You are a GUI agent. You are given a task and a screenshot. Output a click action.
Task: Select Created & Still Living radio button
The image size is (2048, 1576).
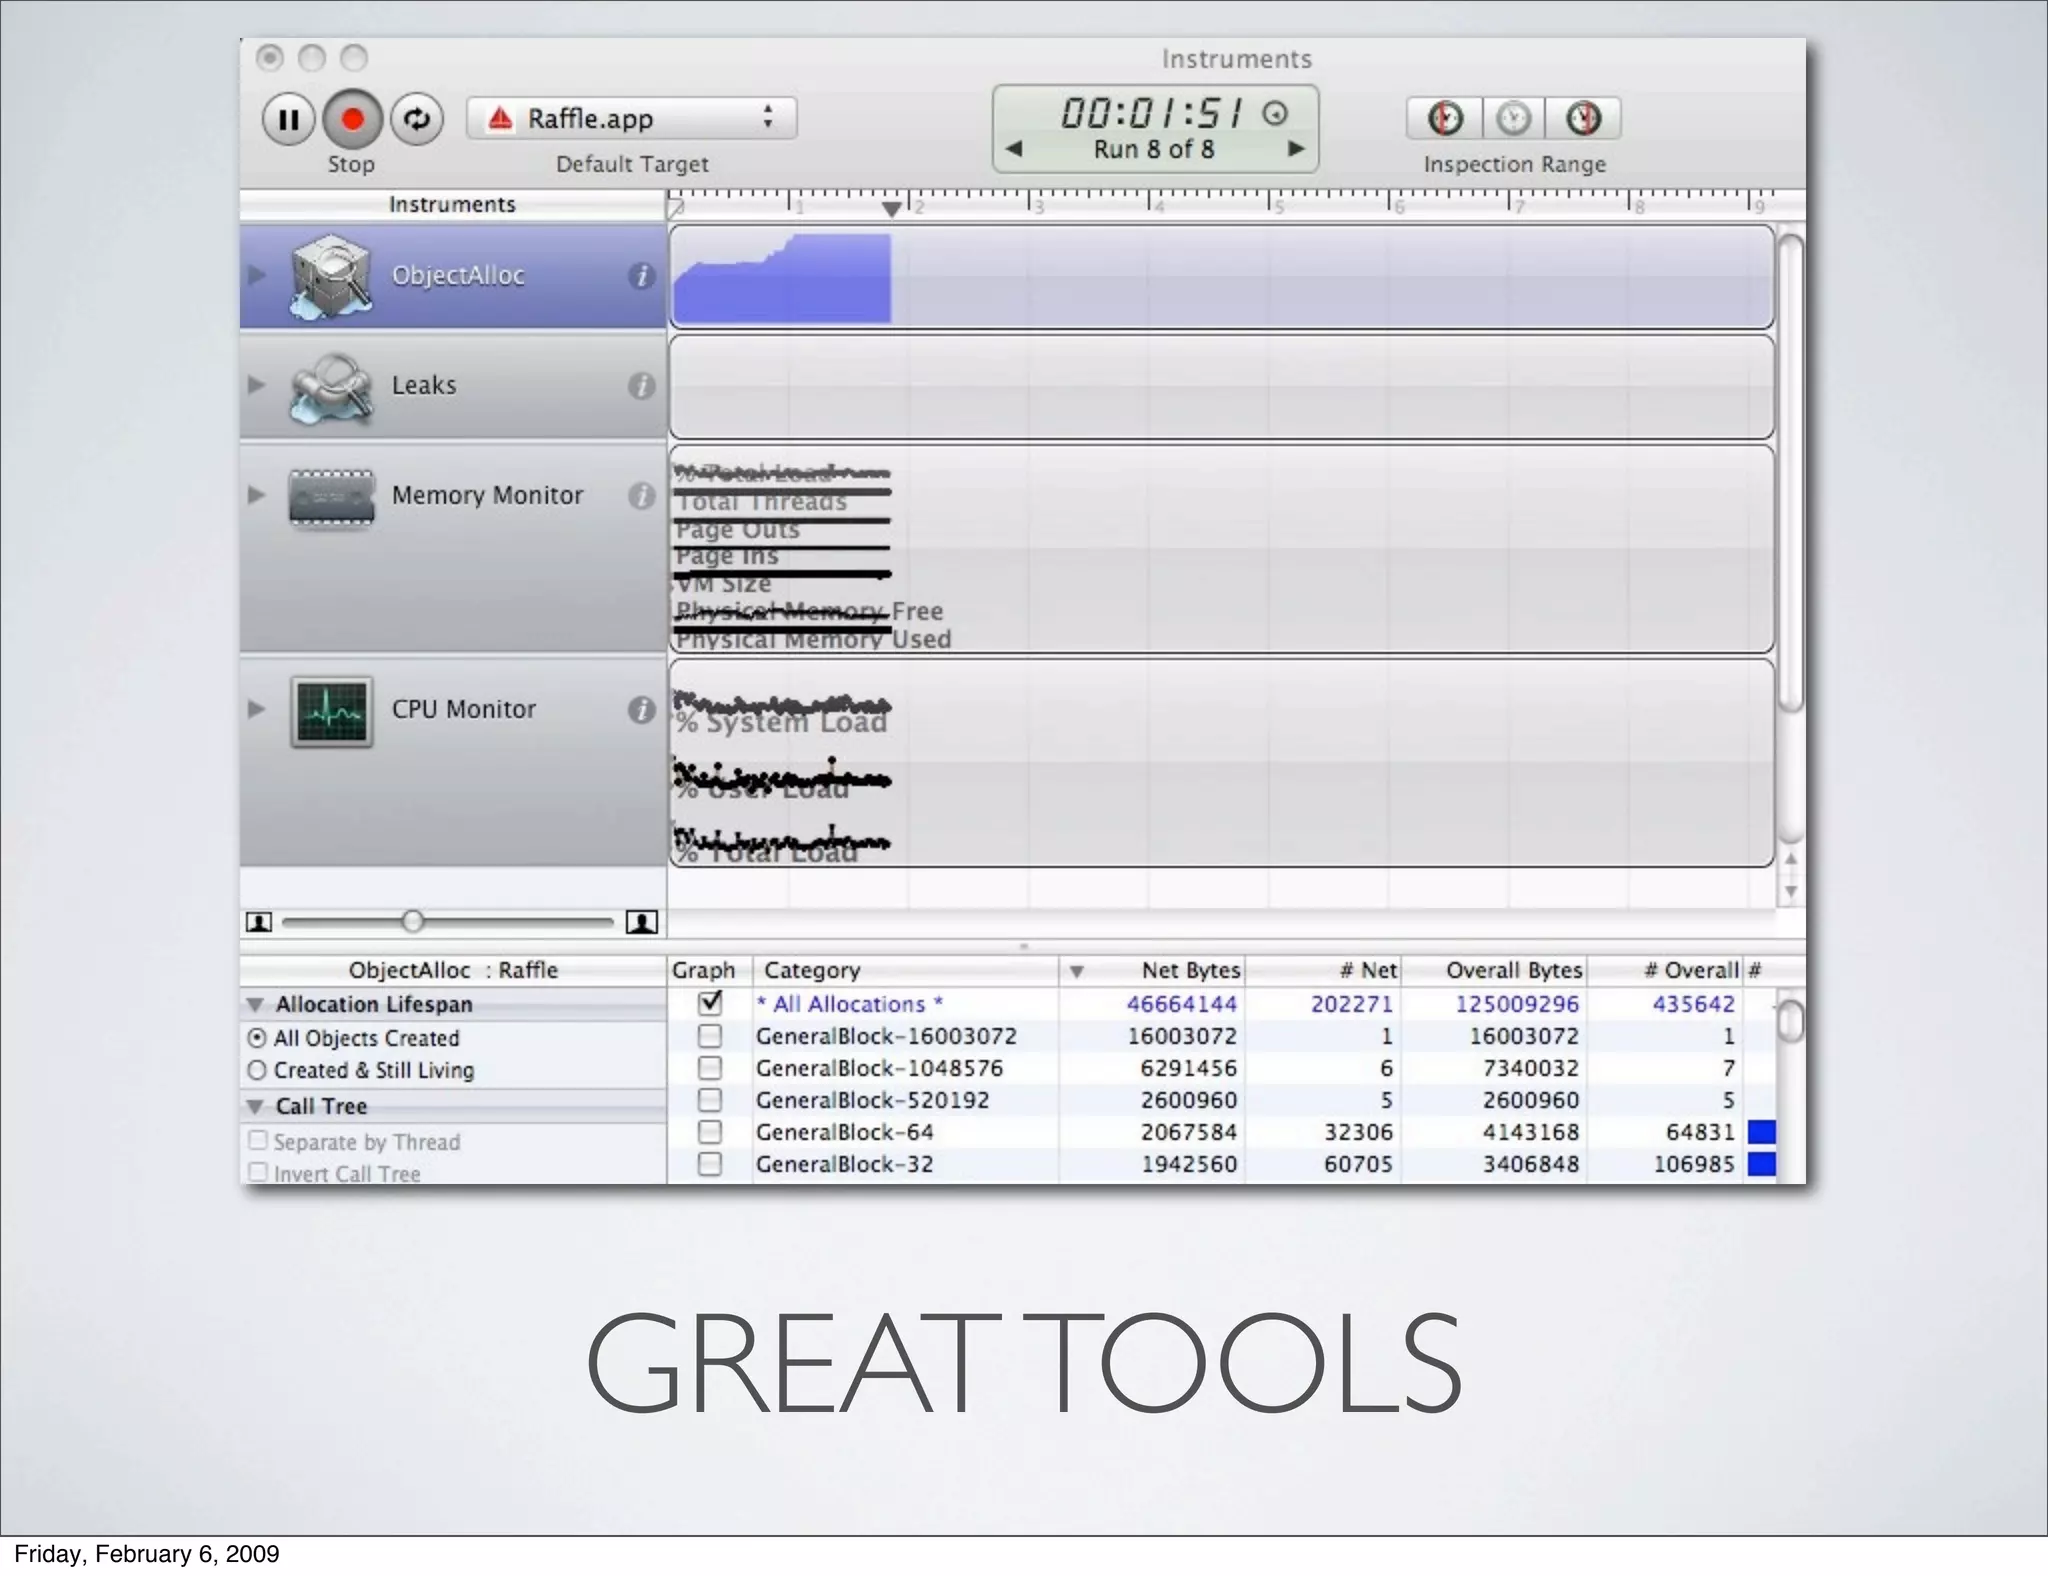257,1070
